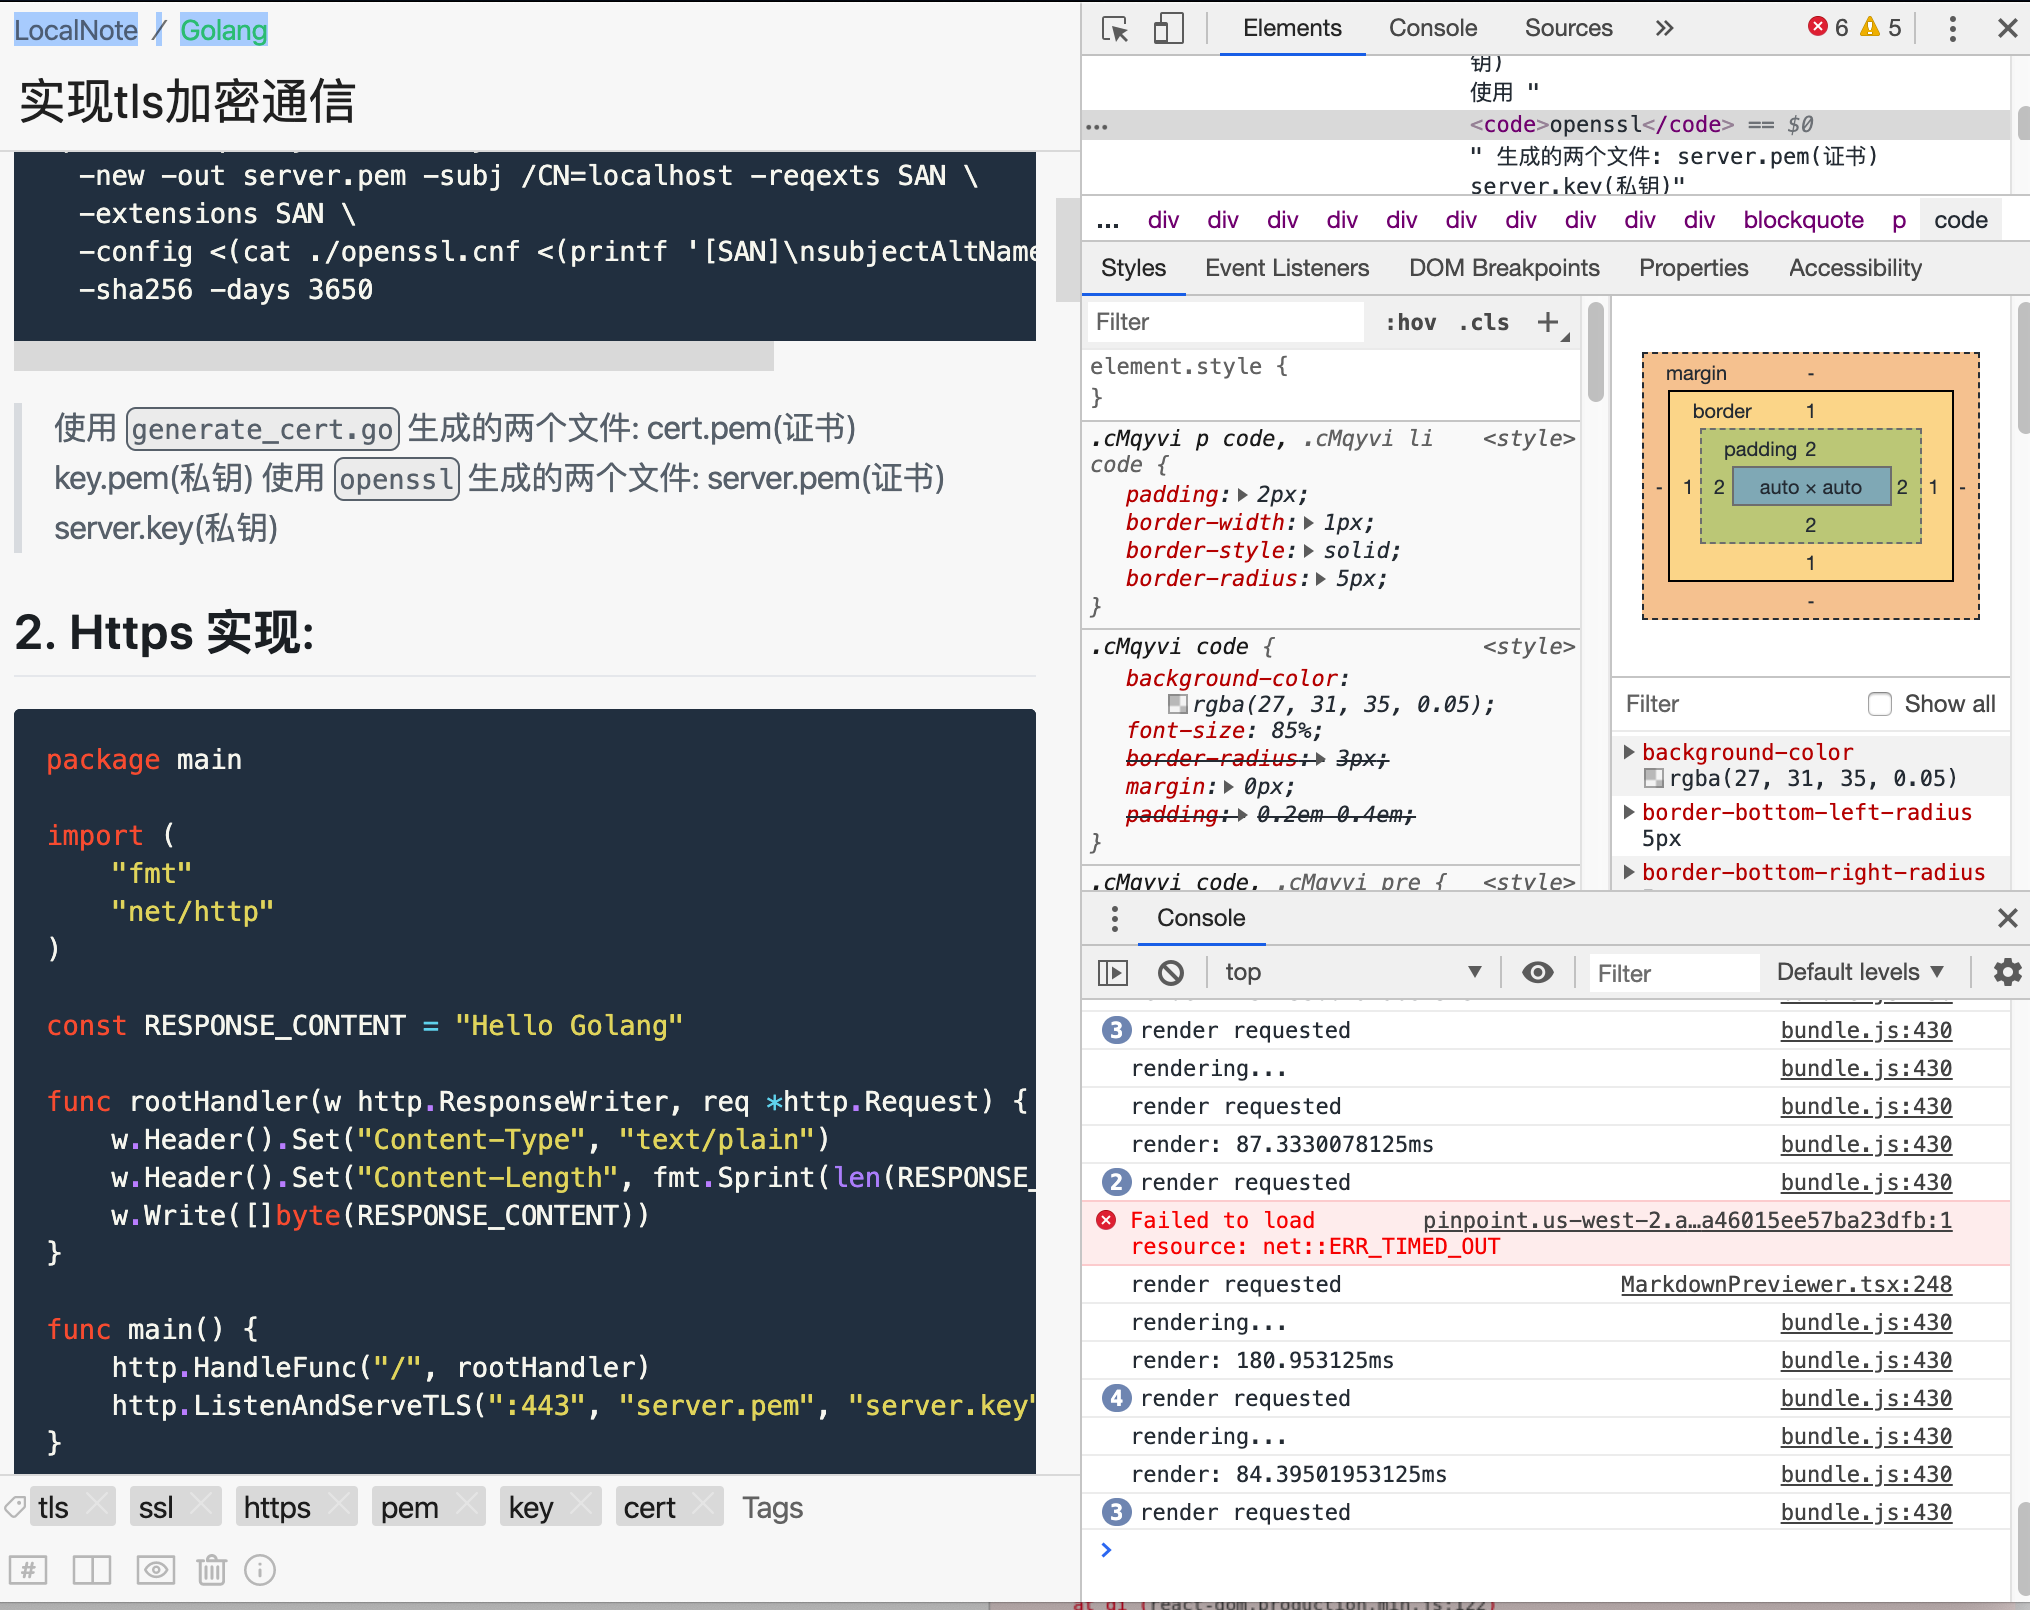Toggle element state with the :hov button
Screen dimensions: 2030x1610
pyautogui.click(x=1410, y=322)
